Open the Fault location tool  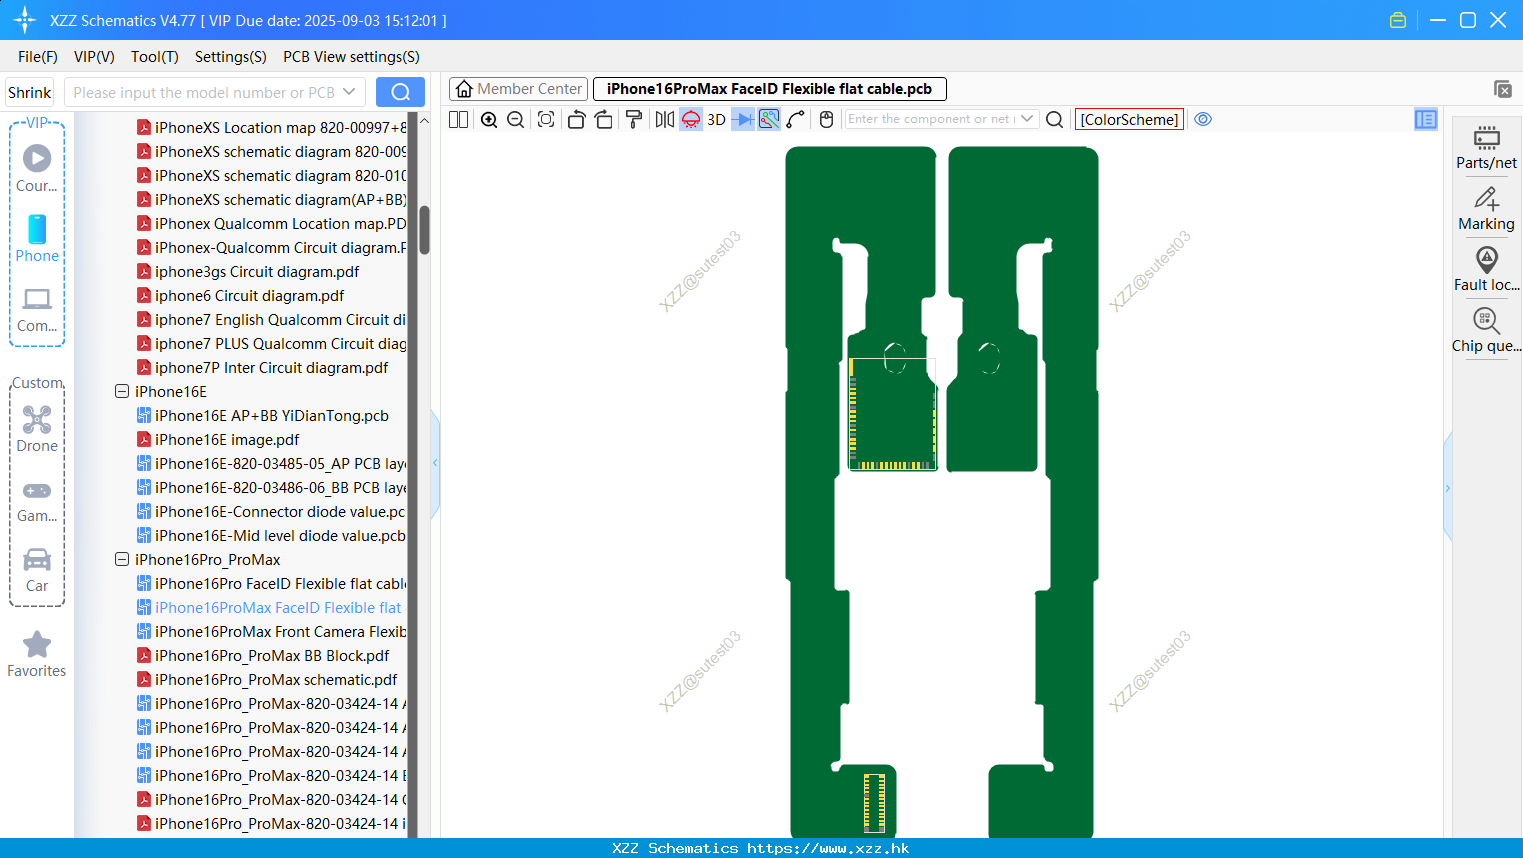(x=1486, y=269)
